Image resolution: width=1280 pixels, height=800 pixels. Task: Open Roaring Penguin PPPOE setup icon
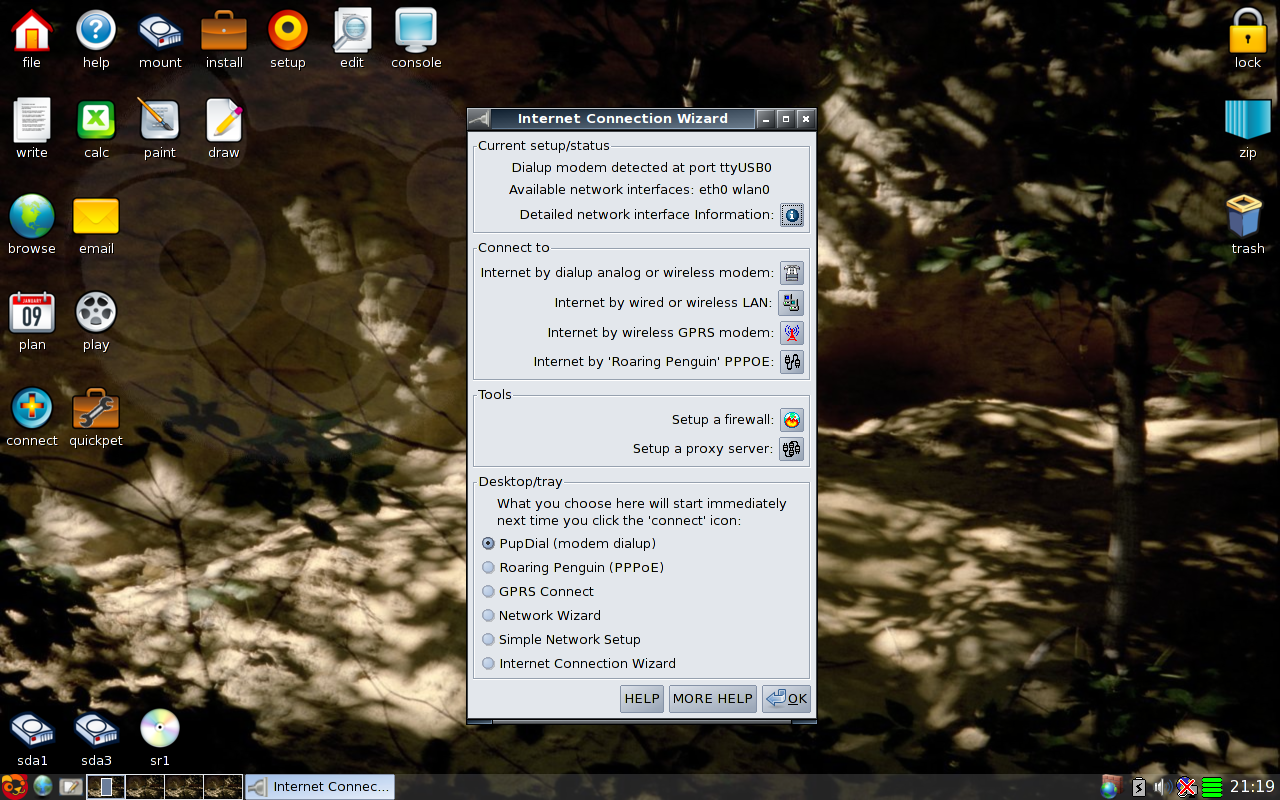click(x=792, y=362)
